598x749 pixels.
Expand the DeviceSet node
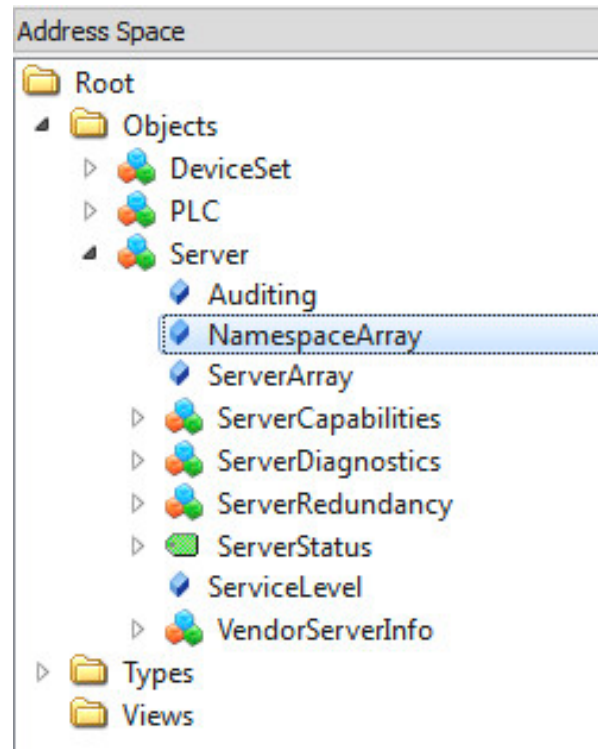[x=90, y=168]
